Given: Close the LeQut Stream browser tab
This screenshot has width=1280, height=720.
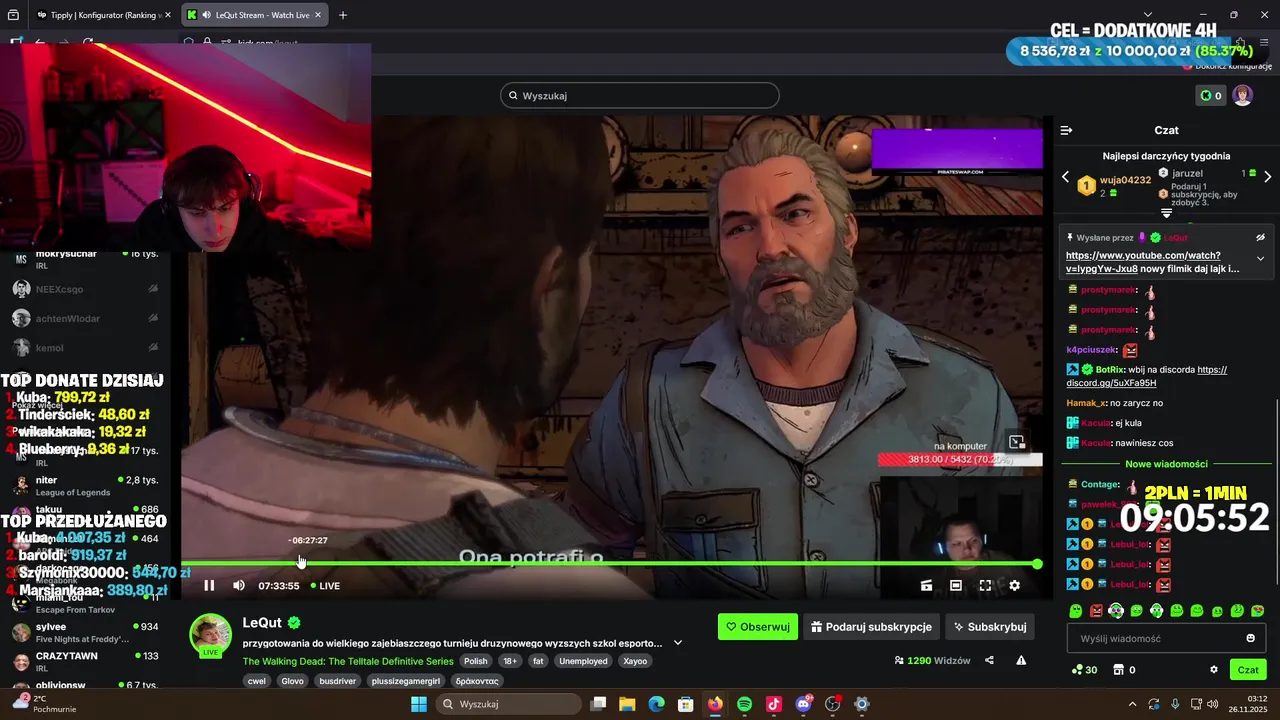Looking at the screenshot, I should tap(318, 15).
